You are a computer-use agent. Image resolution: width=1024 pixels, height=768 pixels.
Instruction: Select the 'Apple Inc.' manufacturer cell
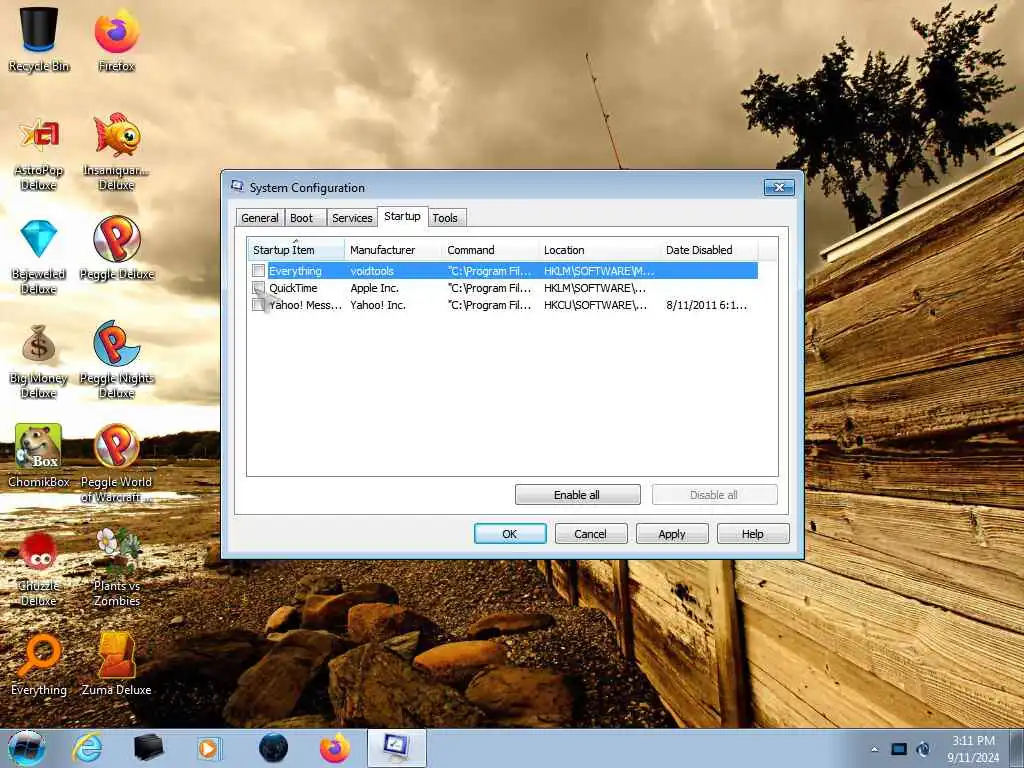pyautogui.click(x=375, y=288)
